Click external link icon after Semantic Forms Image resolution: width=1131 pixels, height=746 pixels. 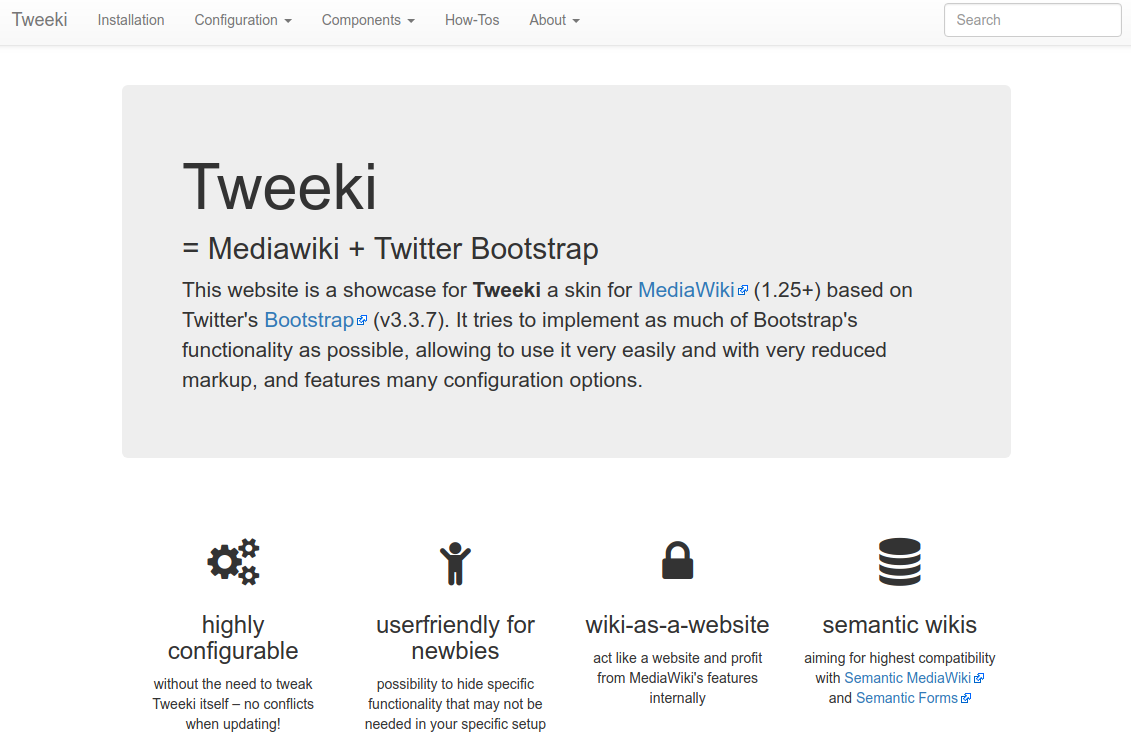pyautogui.click(x=966, y=698)
